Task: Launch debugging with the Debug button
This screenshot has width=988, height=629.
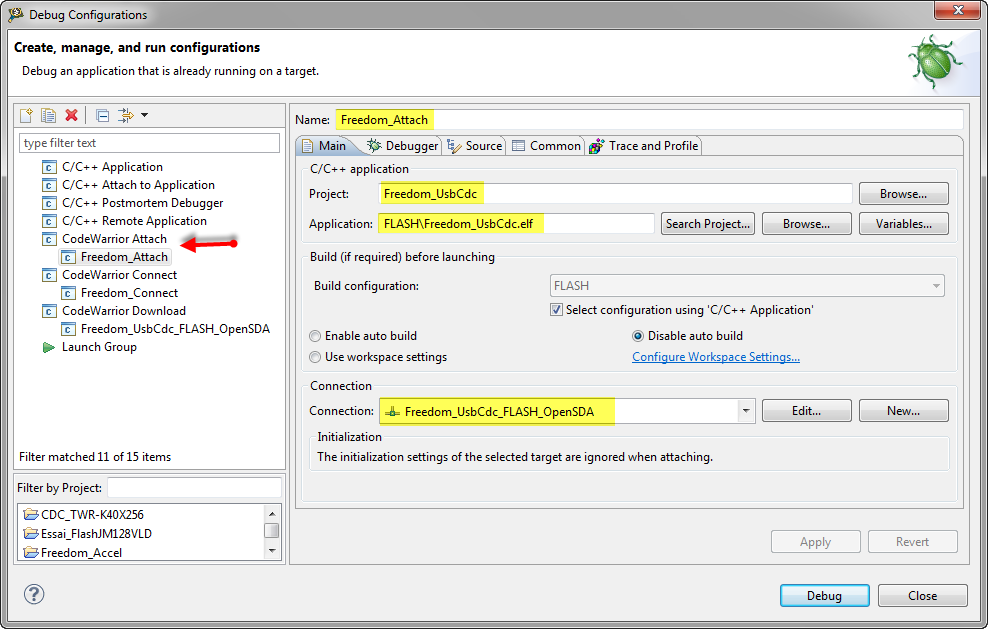Action: pos(824,594)
